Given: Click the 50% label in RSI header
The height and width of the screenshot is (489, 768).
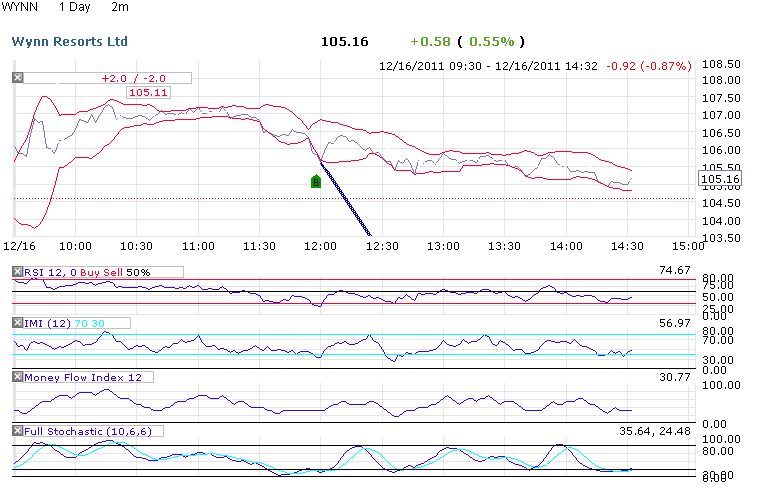Looking at the screenshot, I should tap(138, 272).
